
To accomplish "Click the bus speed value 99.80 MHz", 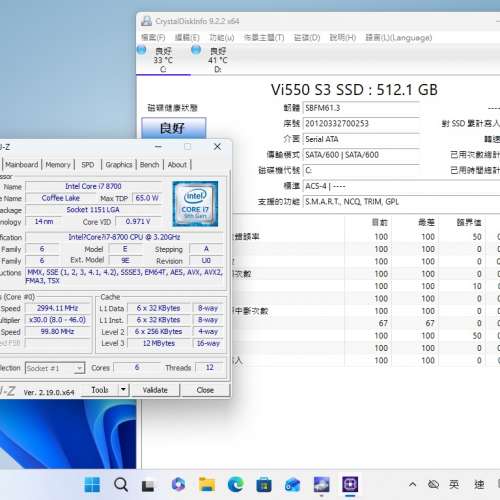I will pos(58,331).
